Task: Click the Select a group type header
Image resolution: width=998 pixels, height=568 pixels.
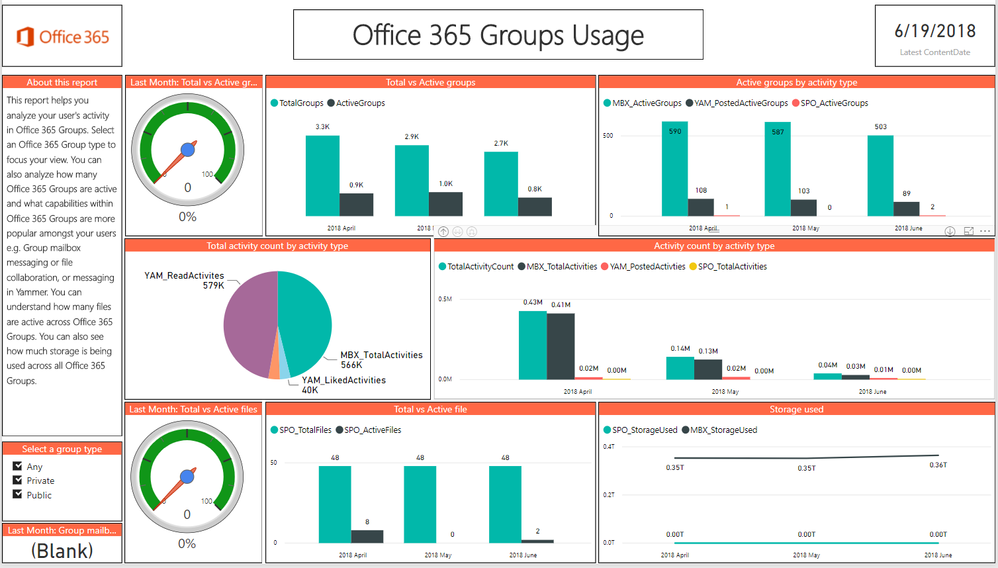Action: tap(62, 449)
